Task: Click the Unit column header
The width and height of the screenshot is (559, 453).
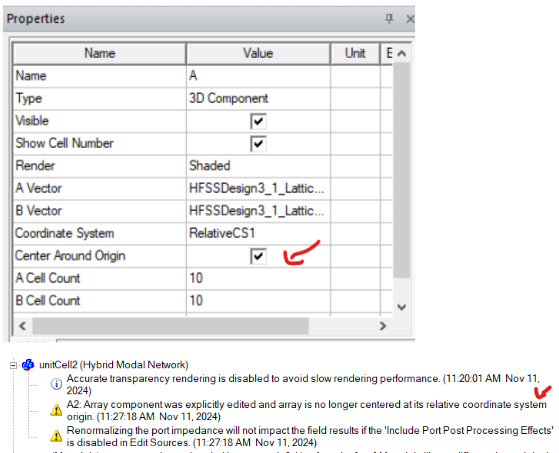Action: click(x=355, y=53)
